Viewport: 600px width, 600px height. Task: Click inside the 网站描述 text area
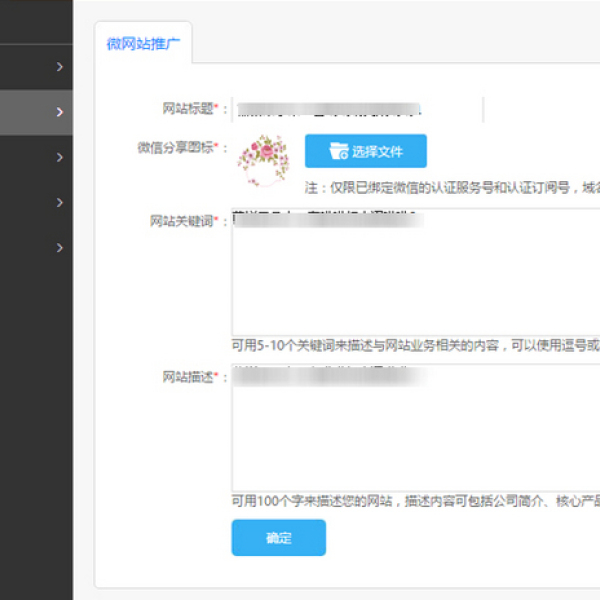pyautogui.click(x=415, y=430)
